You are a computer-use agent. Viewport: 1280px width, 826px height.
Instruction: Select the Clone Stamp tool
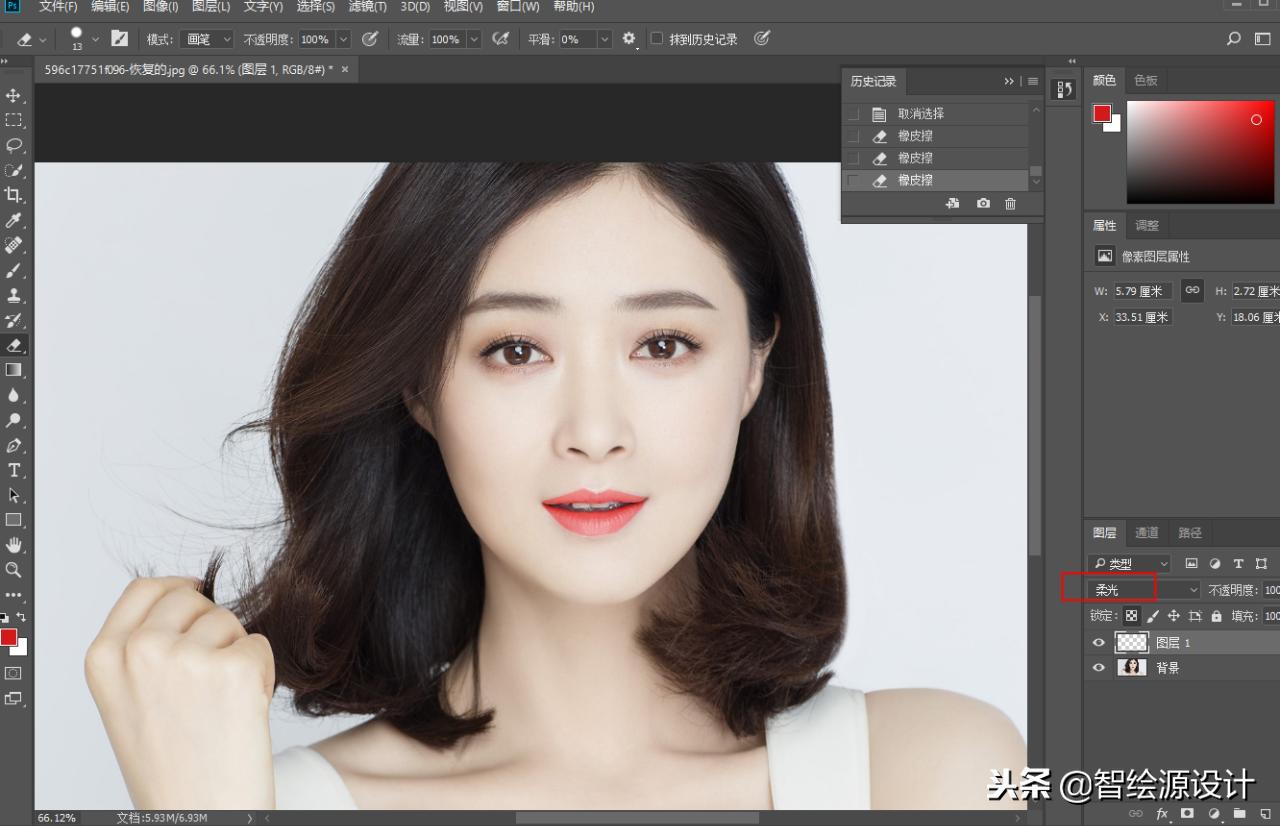click(14, 295)
